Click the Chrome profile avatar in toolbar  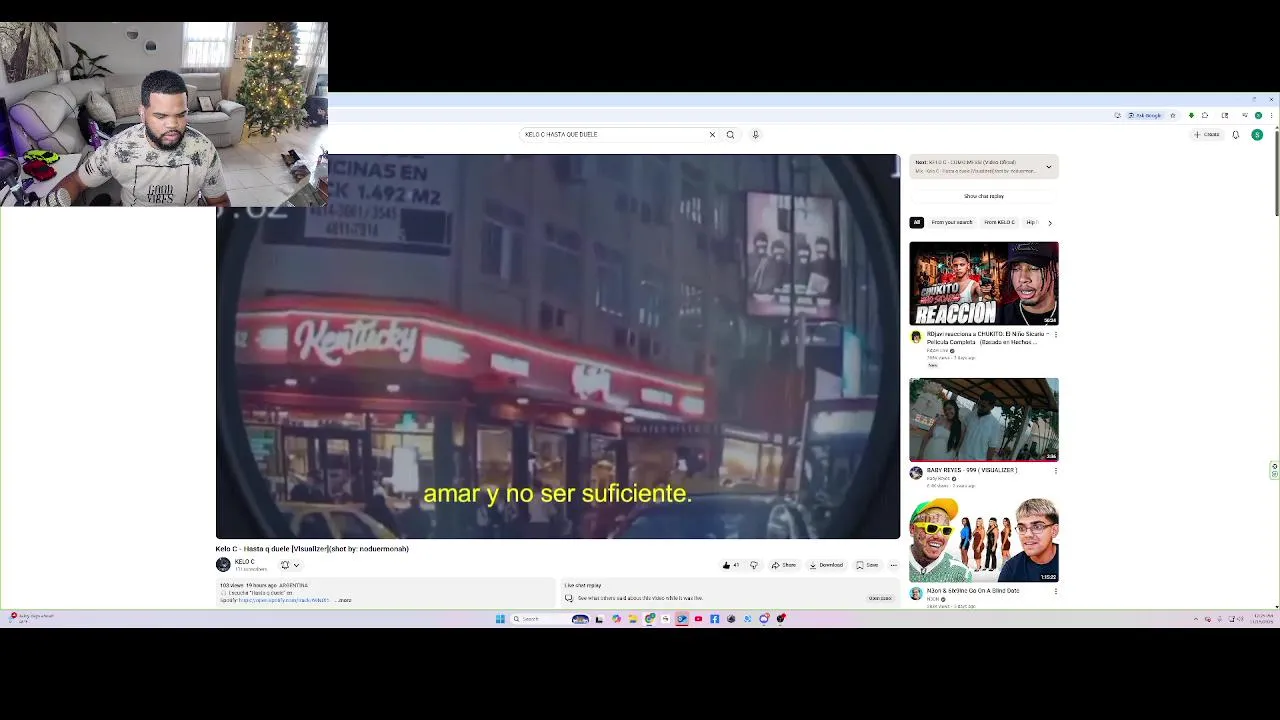point(1258,115)
